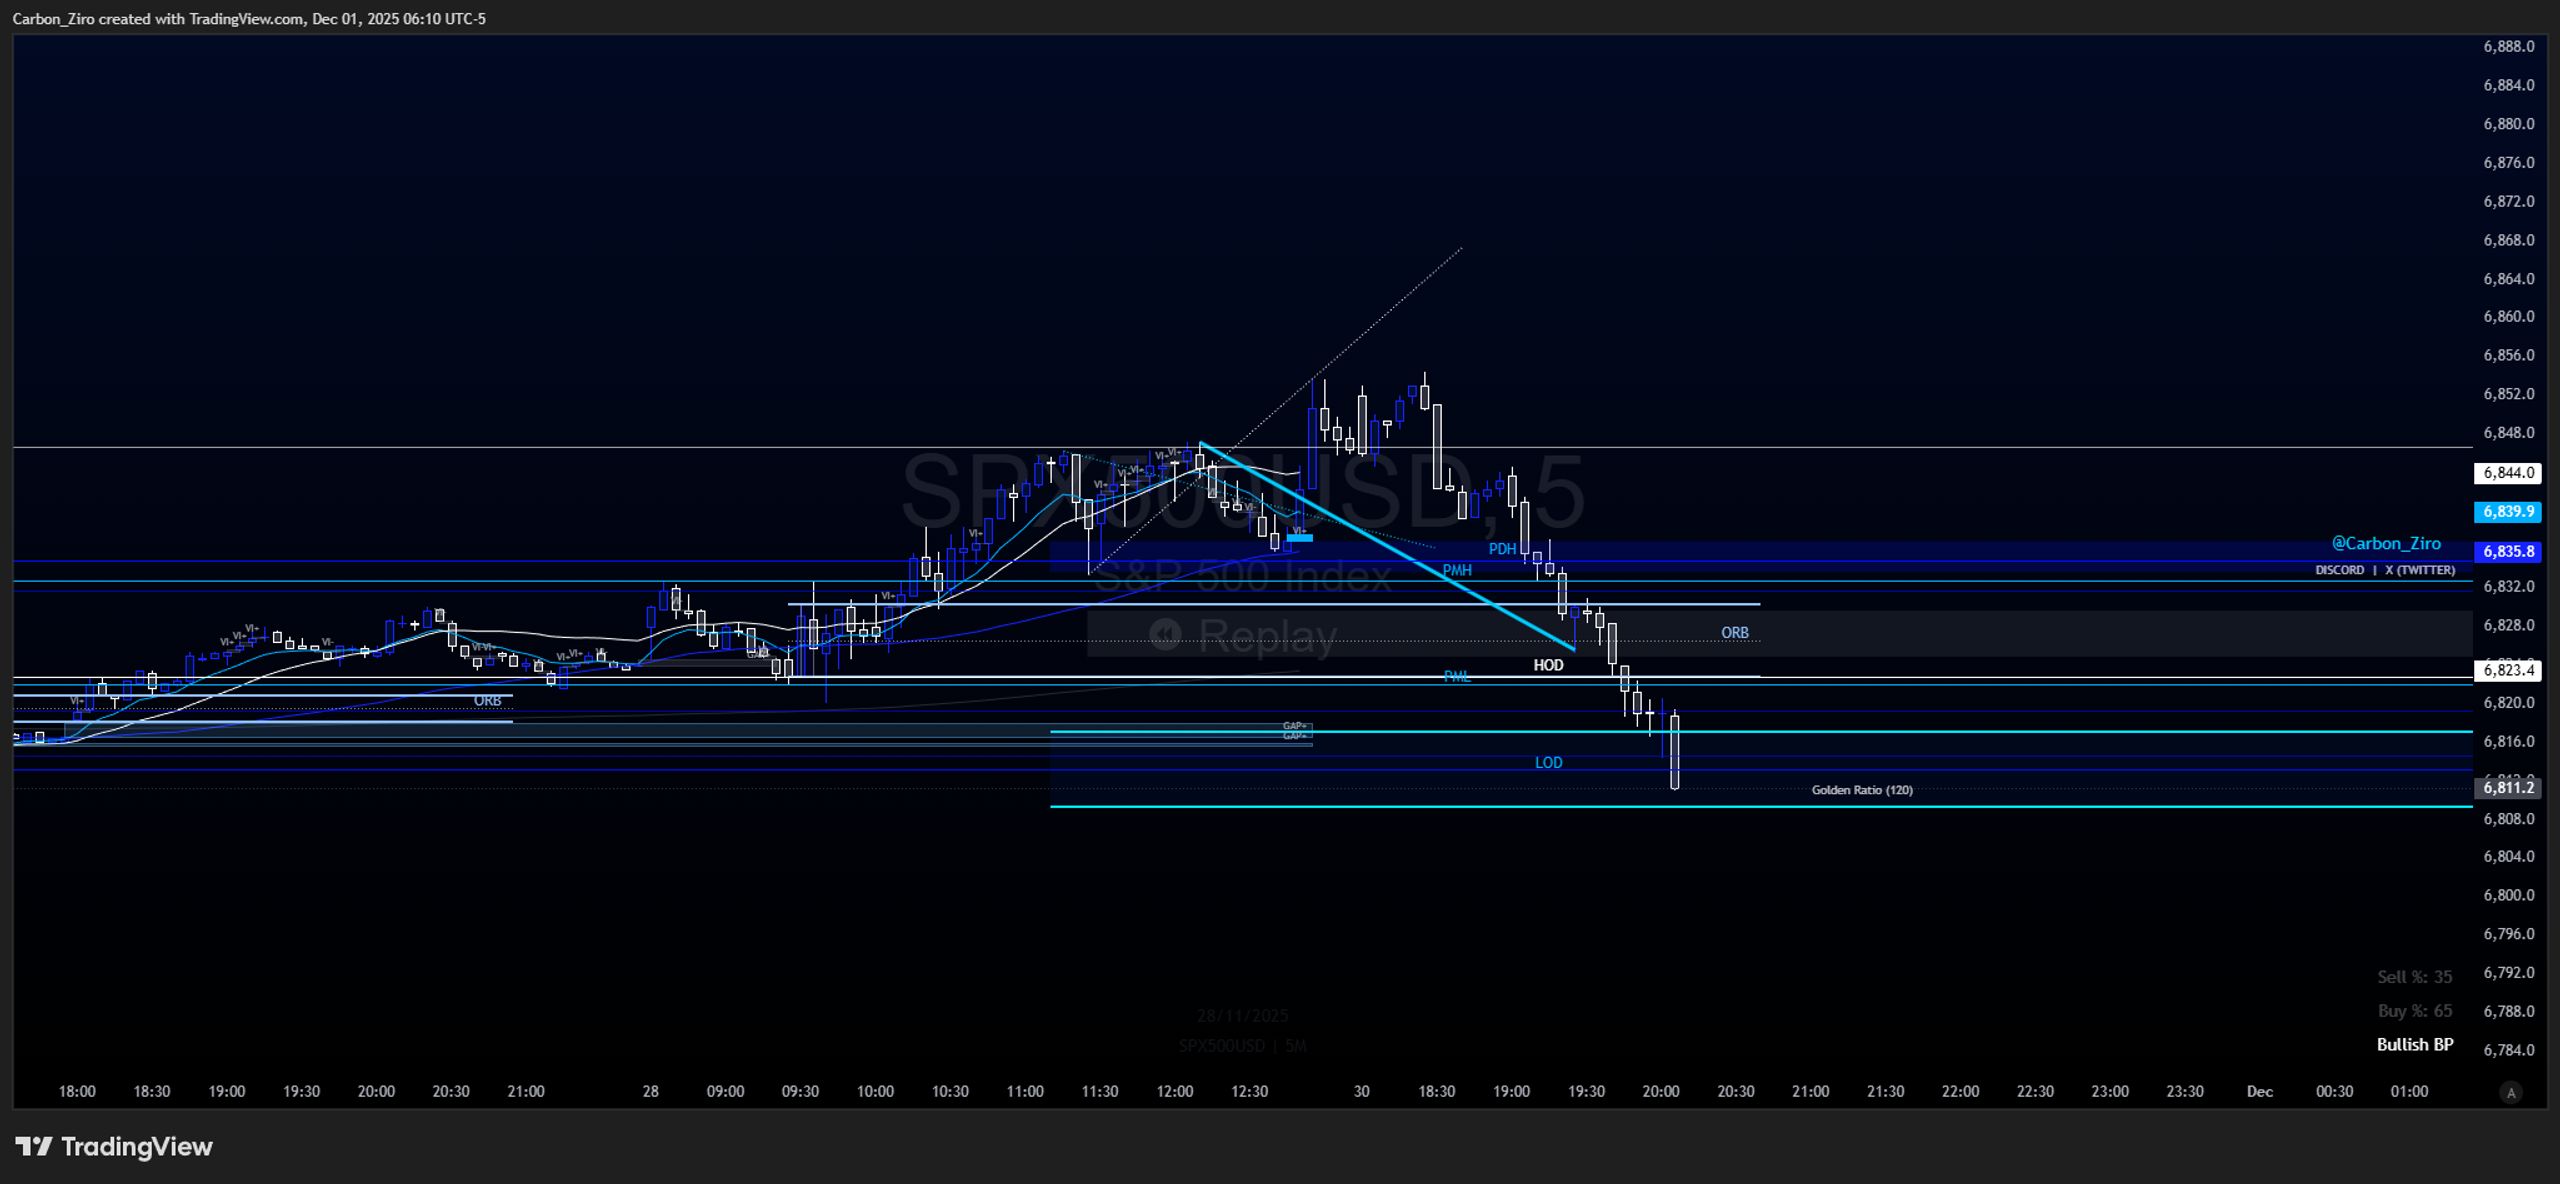Click the 6,888.0 price axis label
This screenshot has height=1184, width=2560.
[x=2509, y=47]
